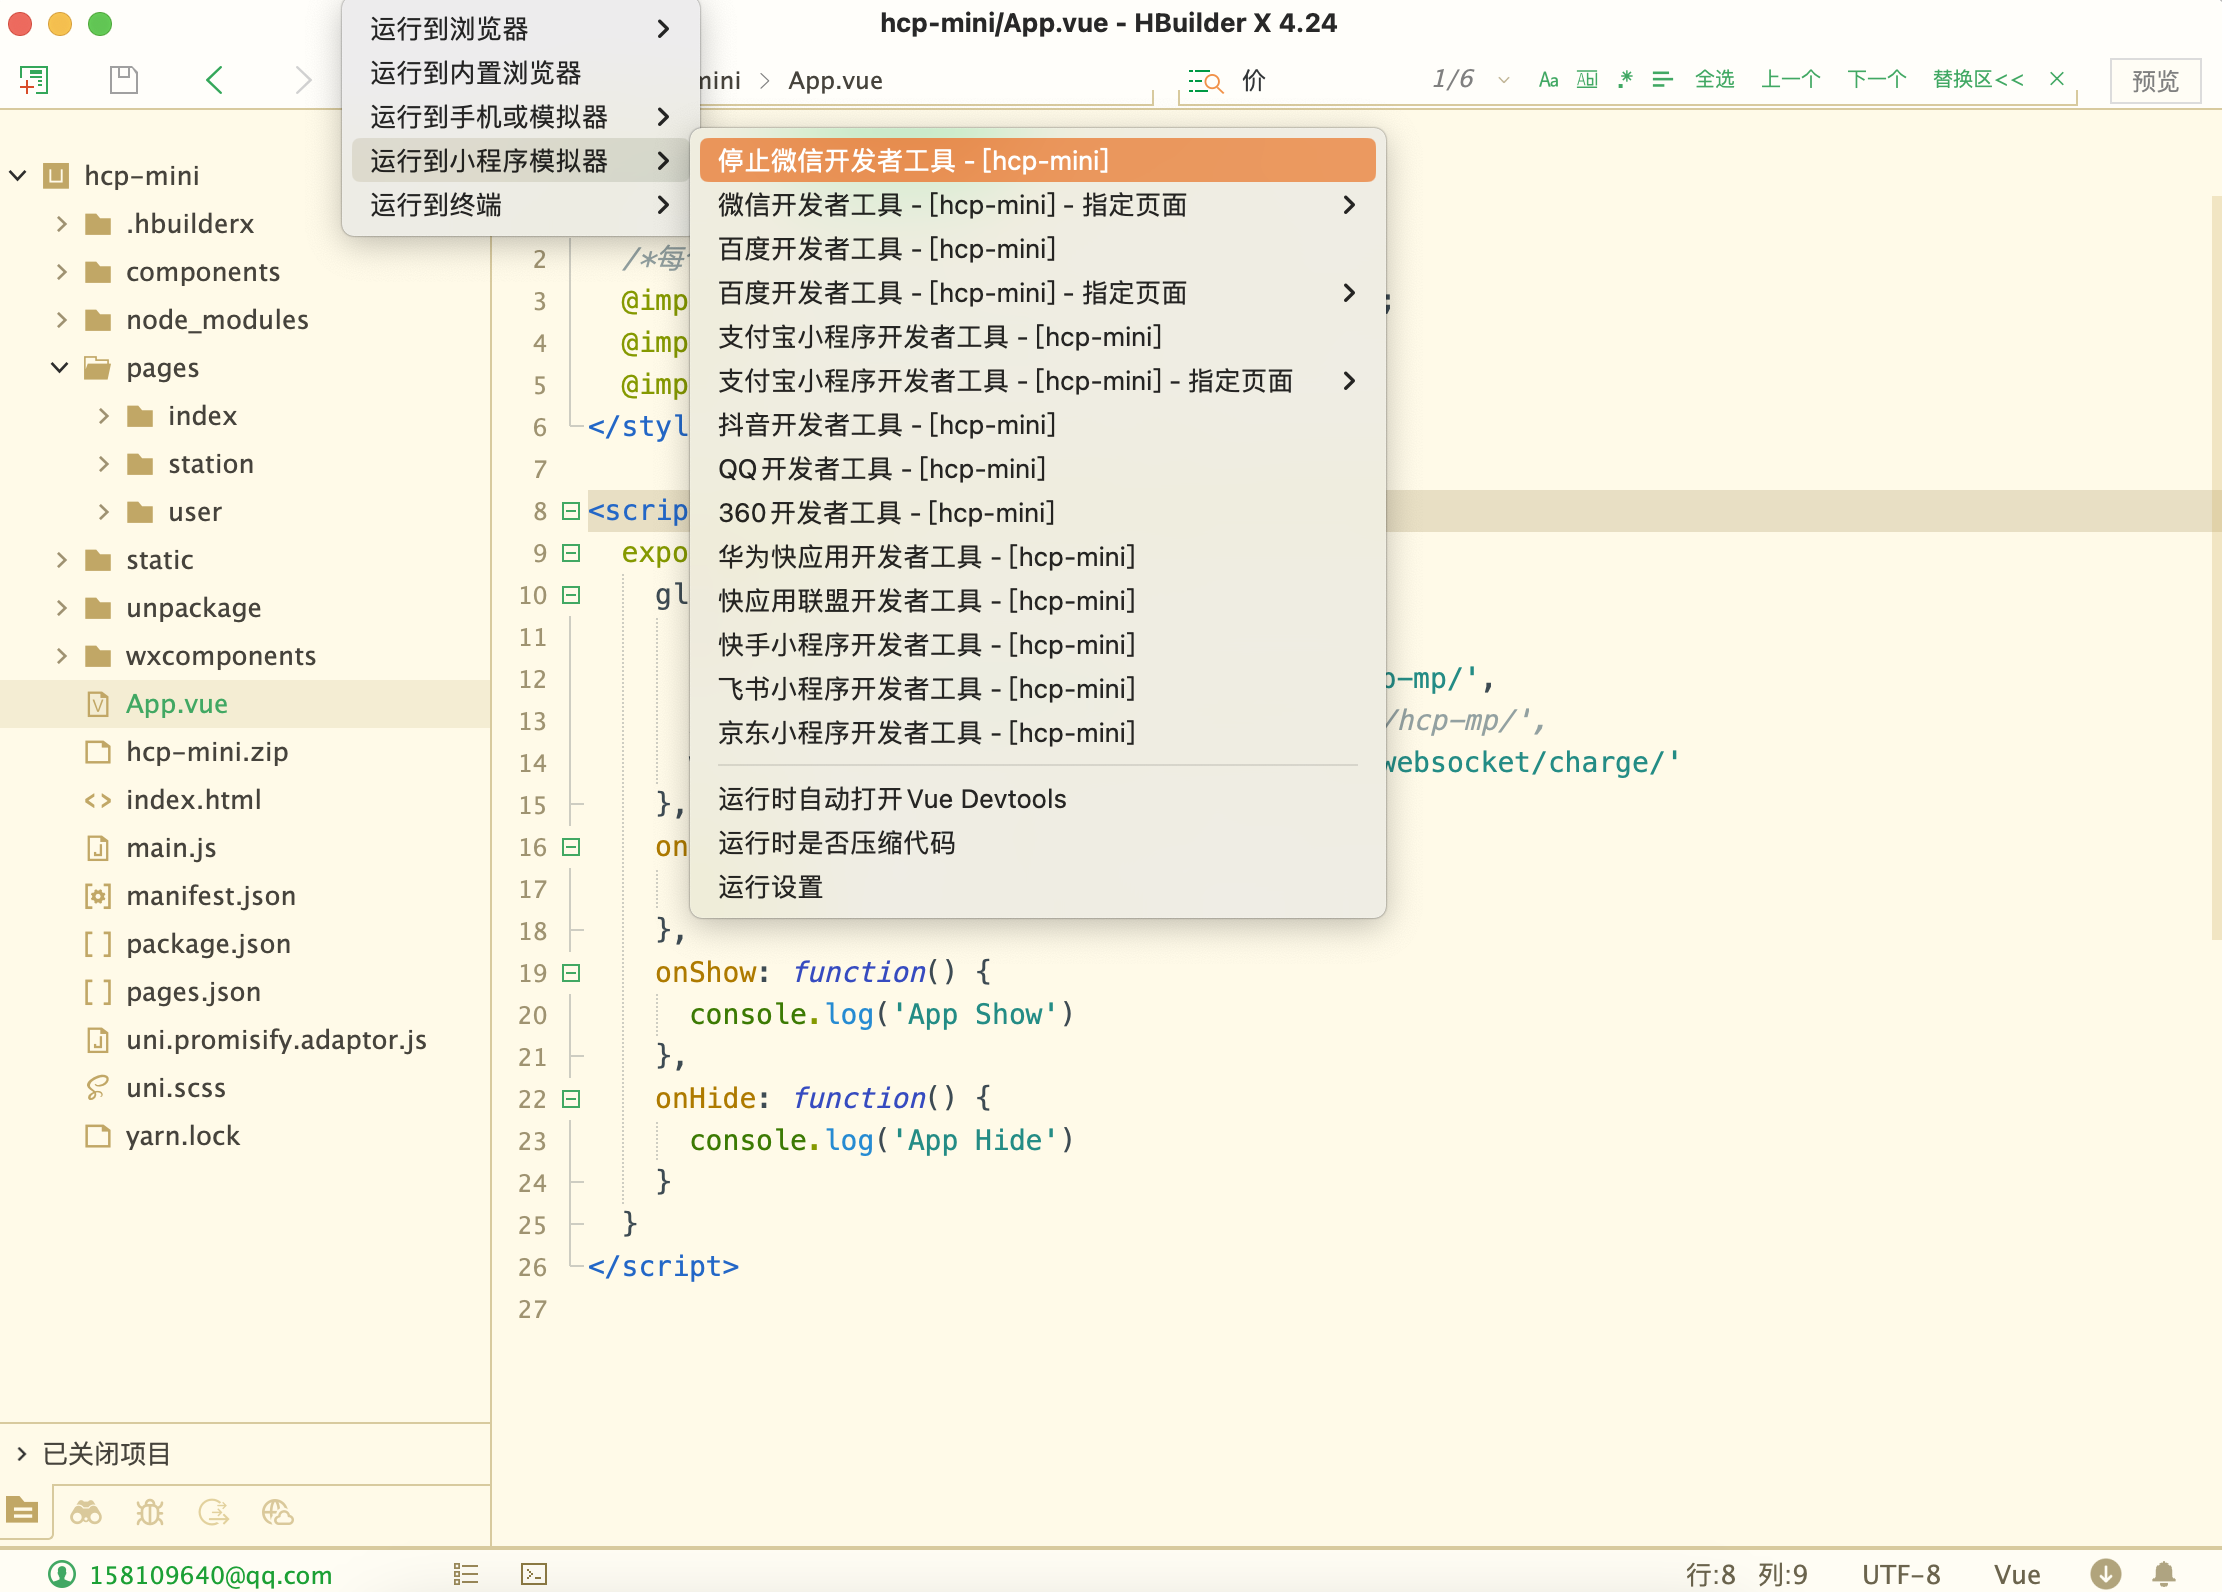Select the static folder

pos(160,560)
